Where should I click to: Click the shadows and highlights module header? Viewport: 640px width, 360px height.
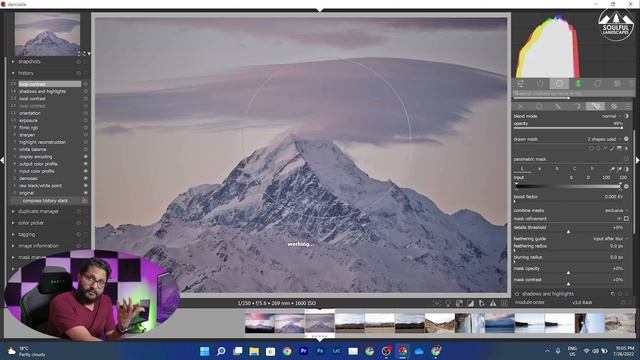(x=548, y=294)
